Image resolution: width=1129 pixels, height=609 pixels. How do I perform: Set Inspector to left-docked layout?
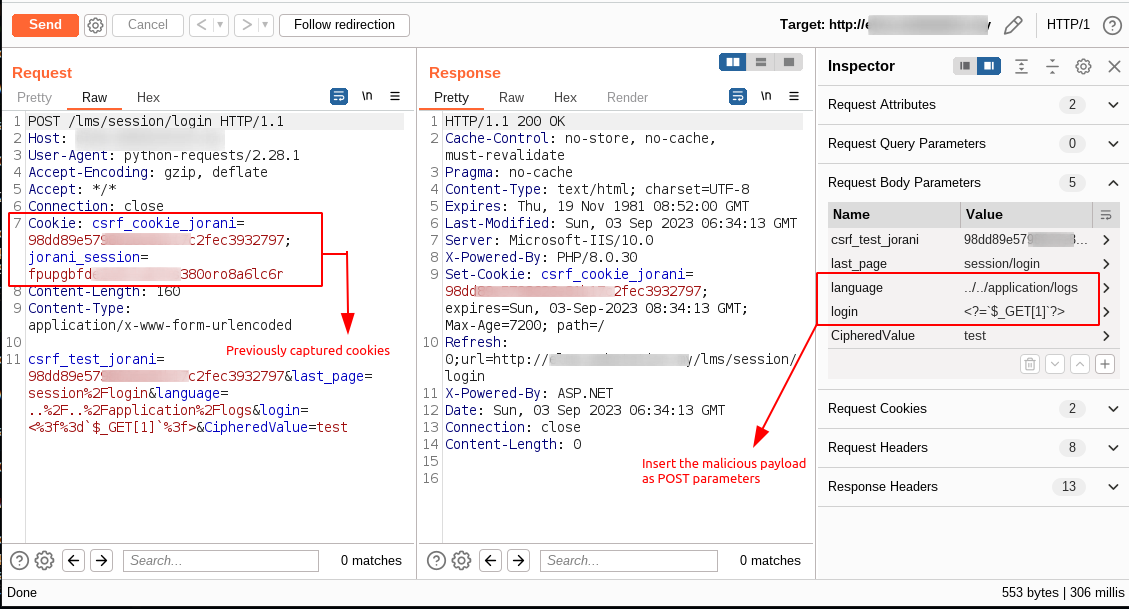965,66
